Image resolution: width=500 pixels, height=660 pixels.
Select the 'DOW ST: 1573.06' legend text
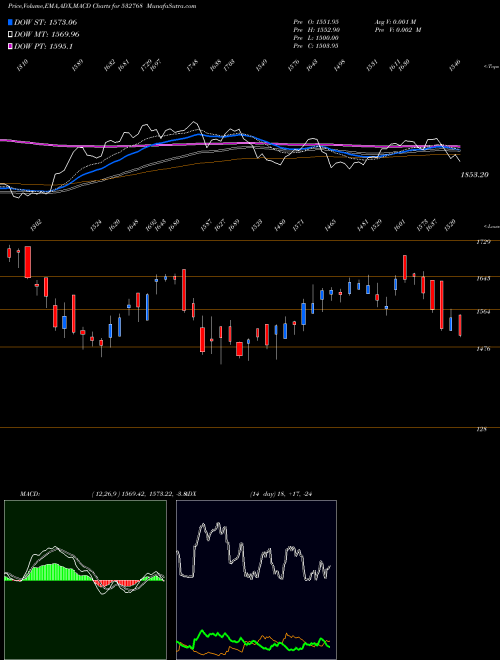point(45,22)
